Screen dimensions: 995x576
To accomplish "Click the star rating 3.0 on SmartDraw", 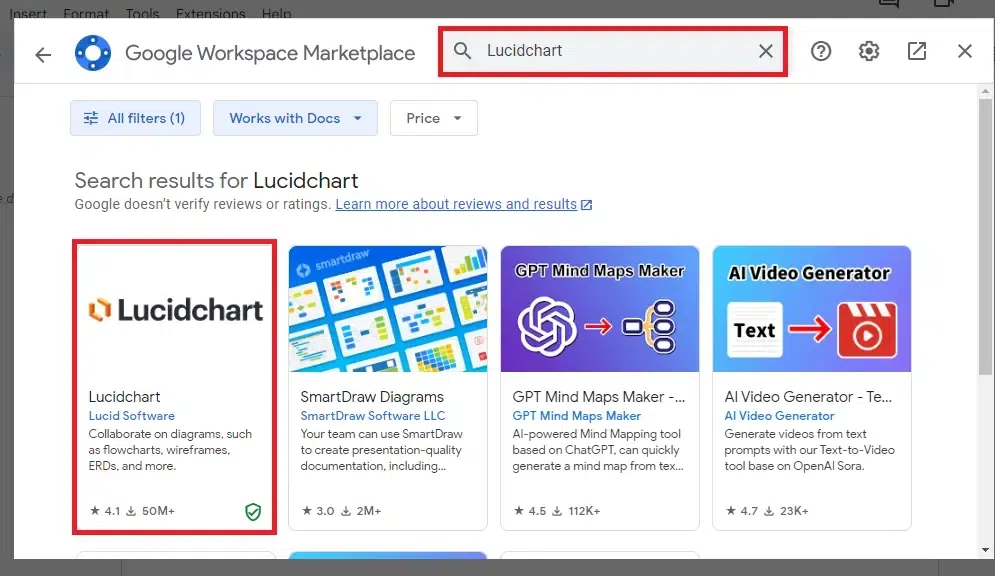I will click(x=318, y=511).
